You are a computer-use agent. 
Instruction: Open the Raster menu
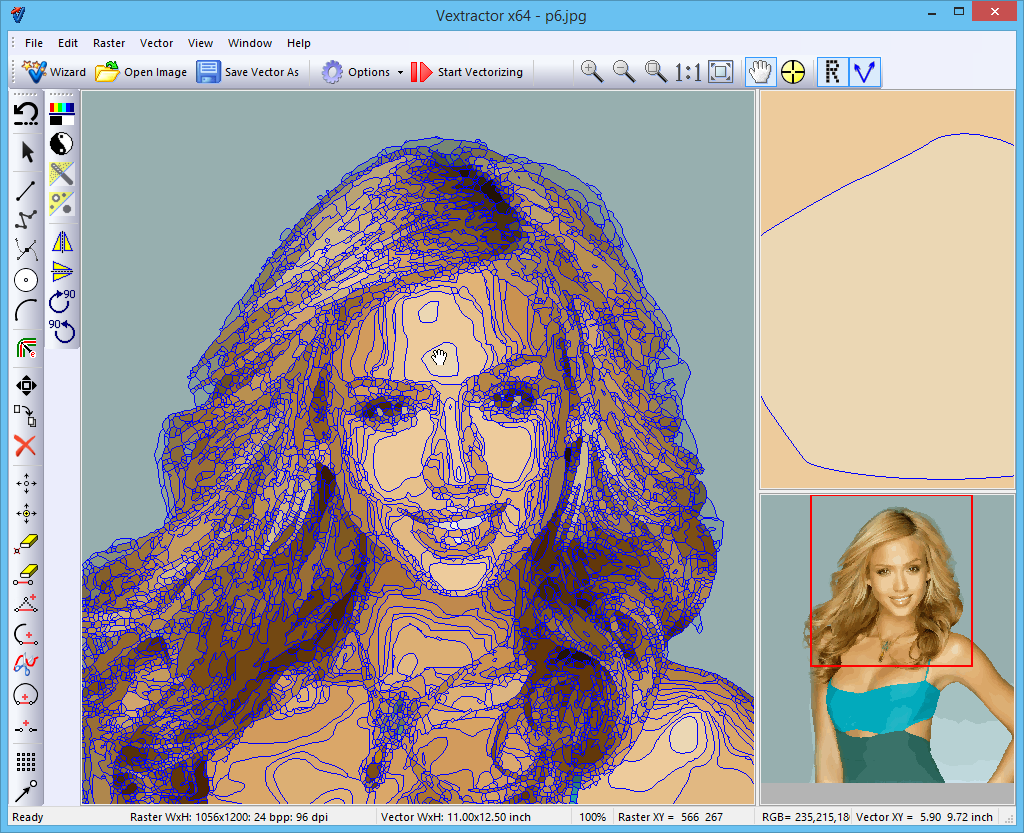[109, 43]
